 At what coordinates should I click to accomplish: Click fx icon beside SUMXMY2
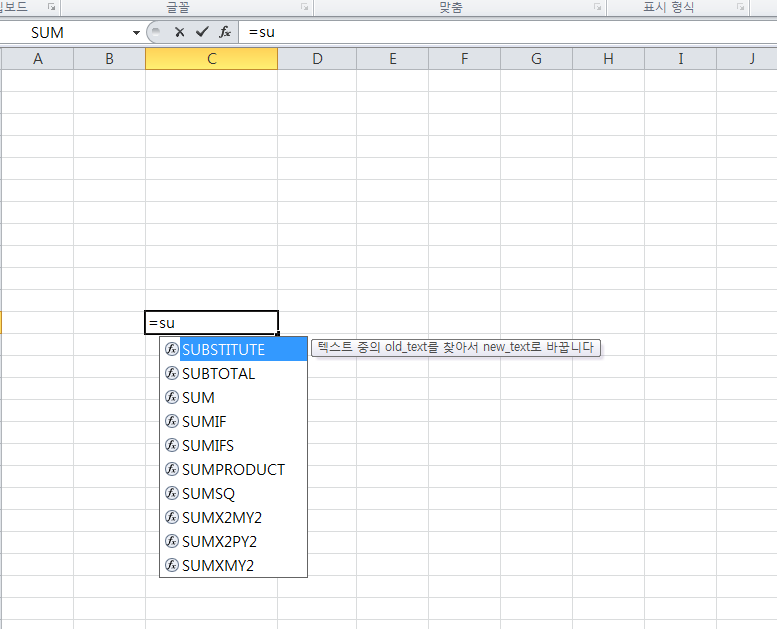(x=171, y=565)
